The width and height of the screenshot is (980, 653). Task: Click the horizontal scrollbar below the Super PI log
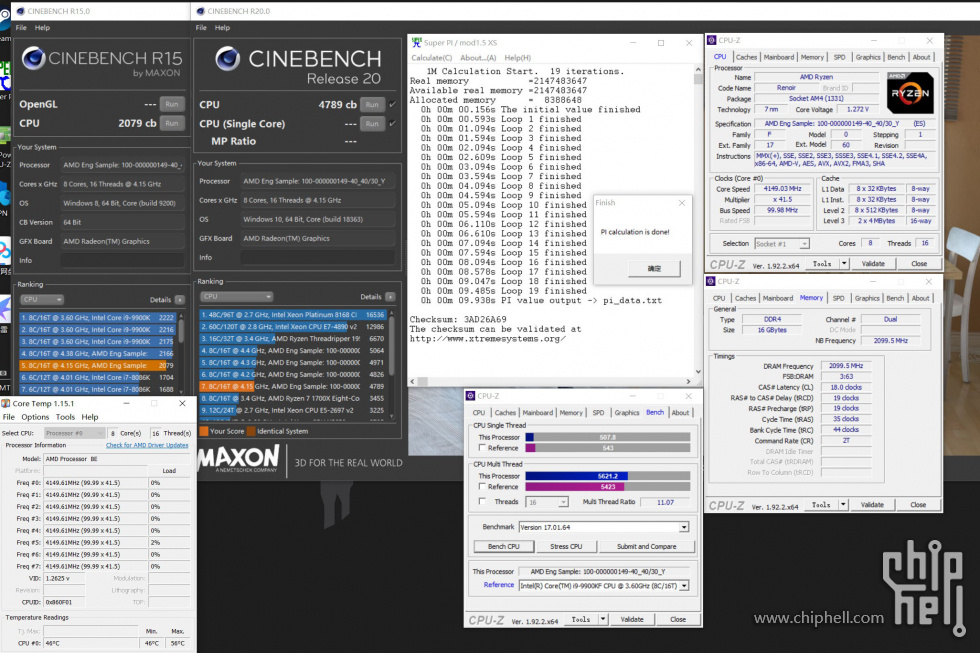click(550, 380)
